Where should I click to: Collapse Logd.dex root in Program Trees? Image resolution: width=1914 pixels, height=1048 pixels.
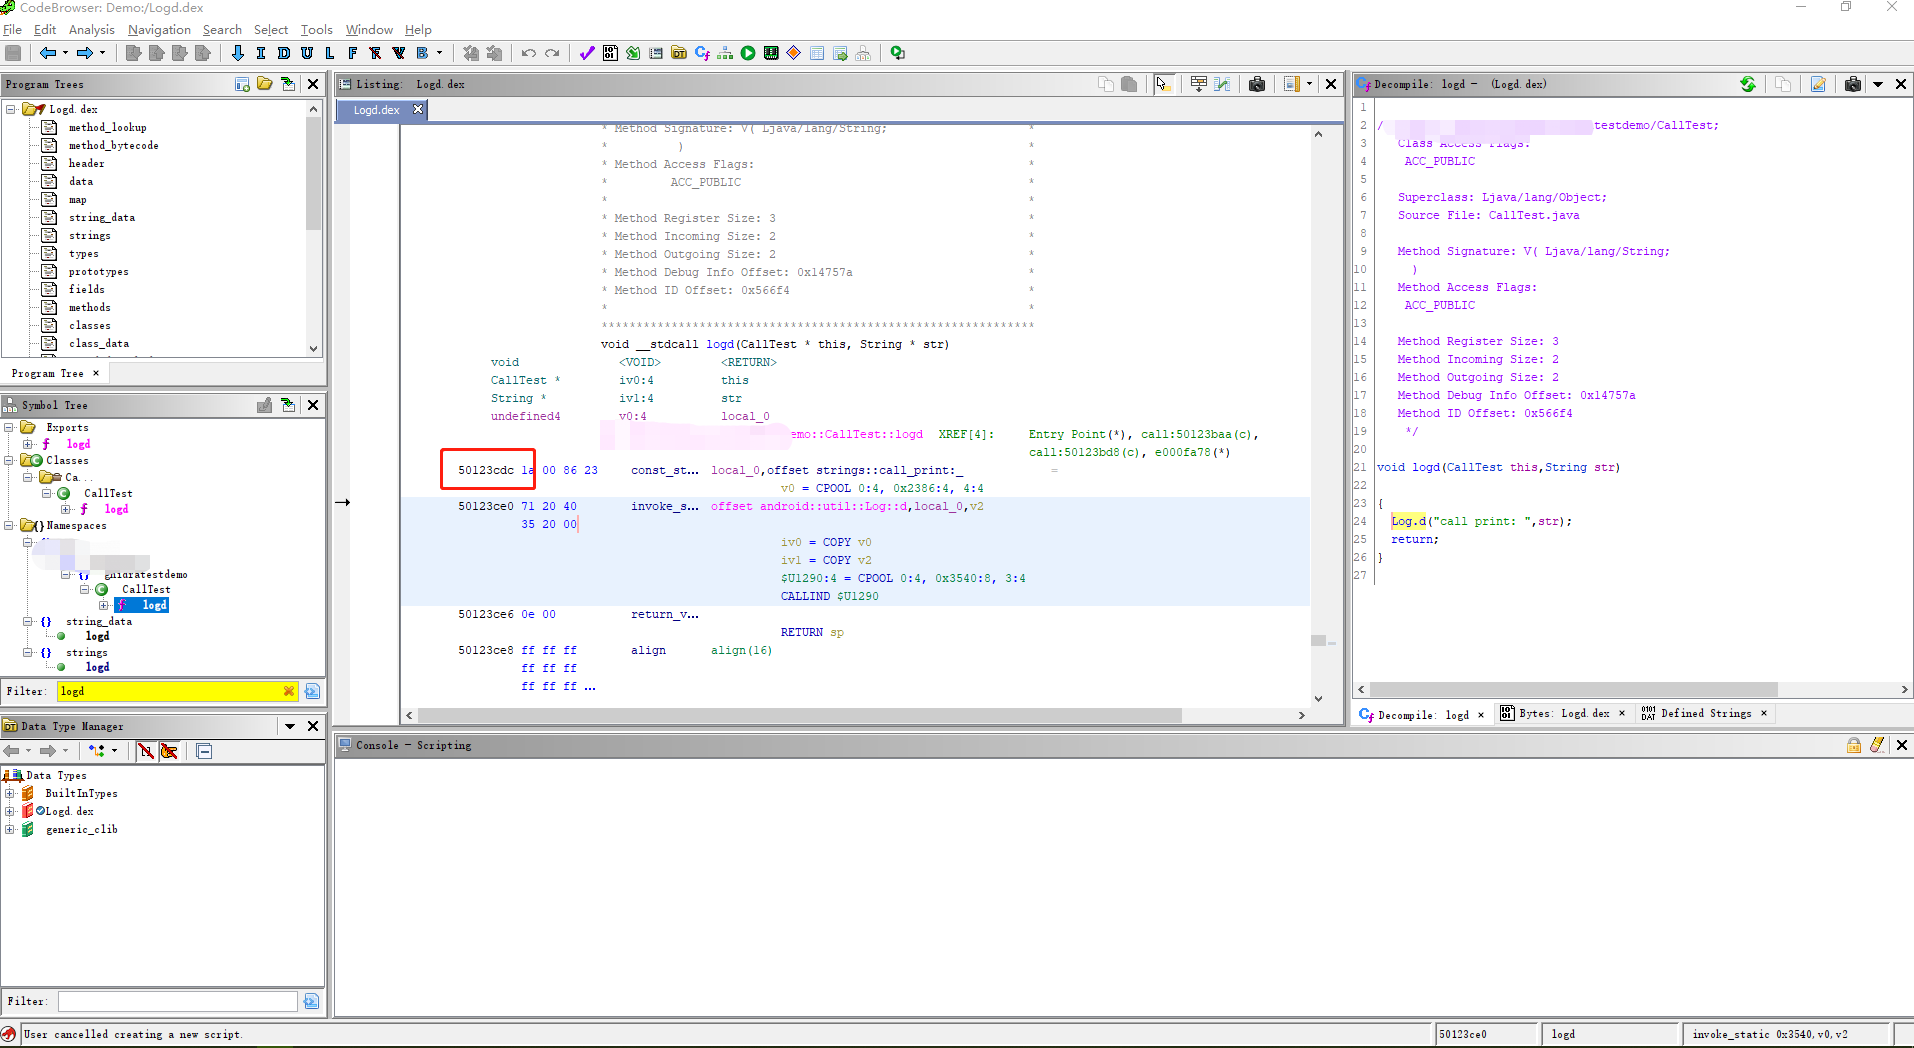pos(11,109)
